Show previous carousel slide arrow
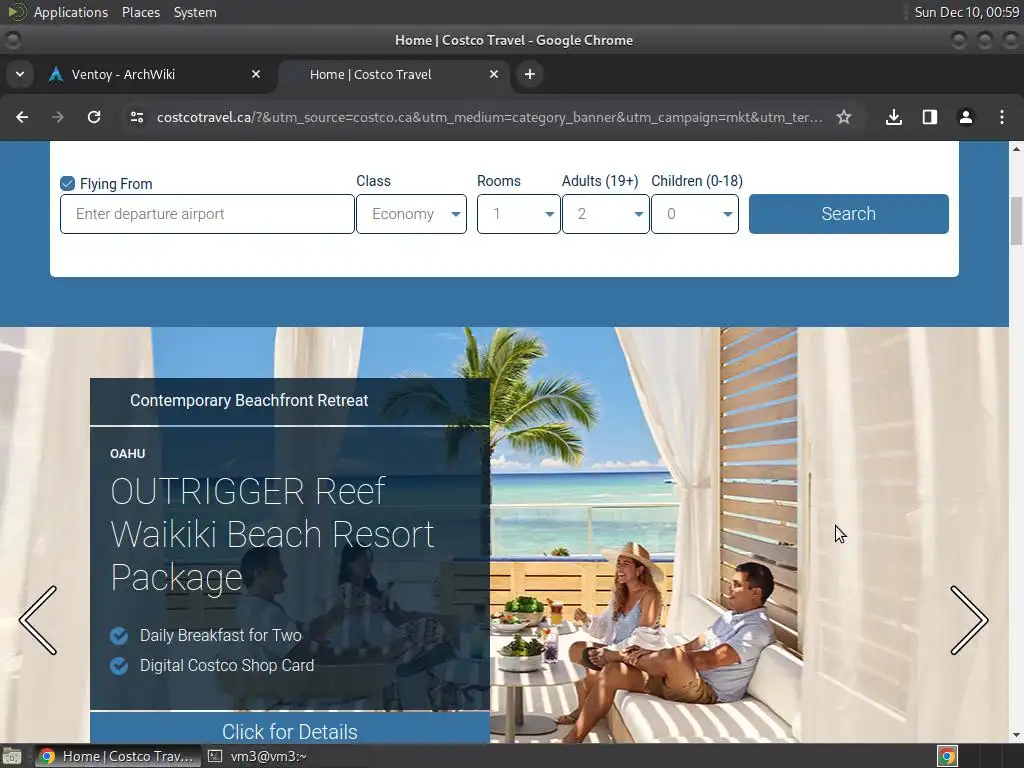Viewport: 1024px width, 768px height. (x=38, y=620)
